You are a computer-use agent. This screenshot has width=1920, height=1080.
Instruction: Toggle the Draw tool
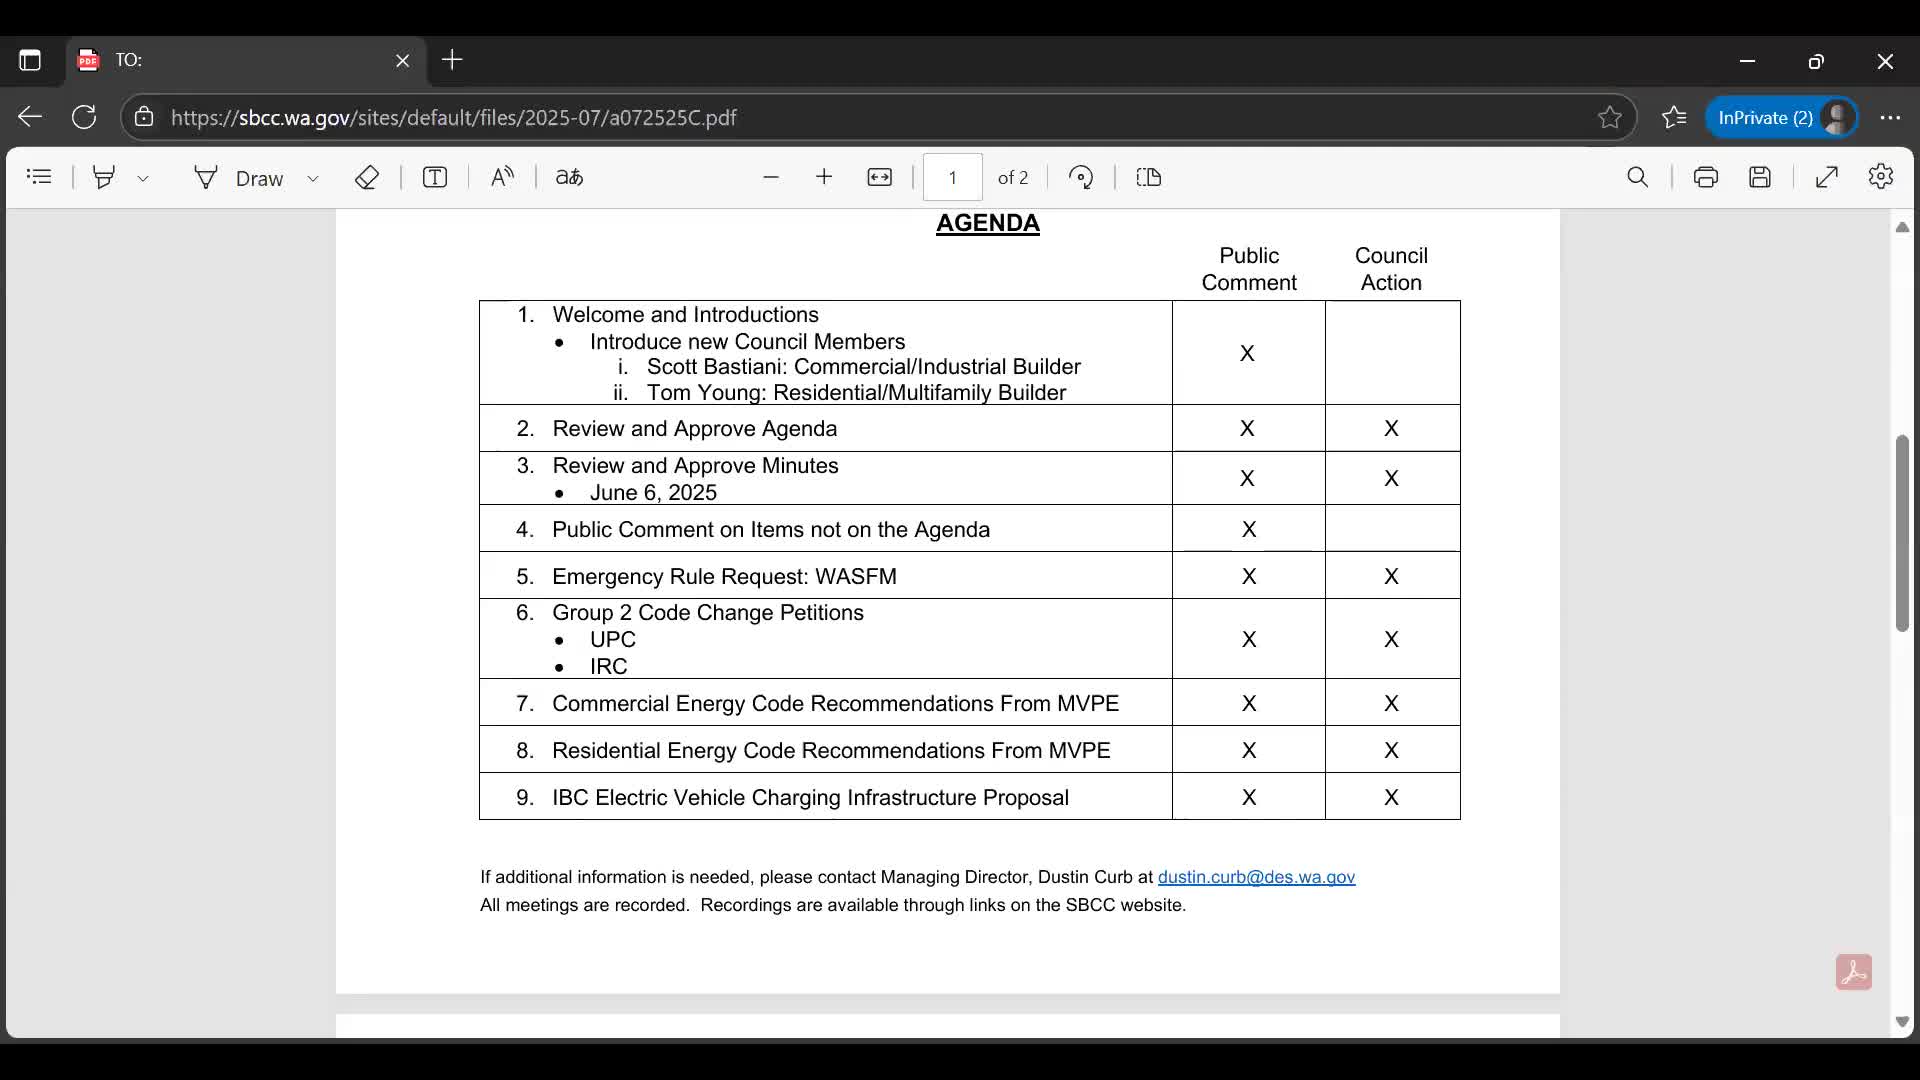240,177
